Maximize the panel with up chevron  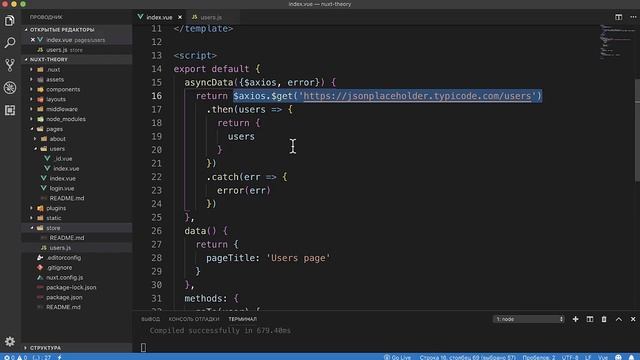(619, 319)
